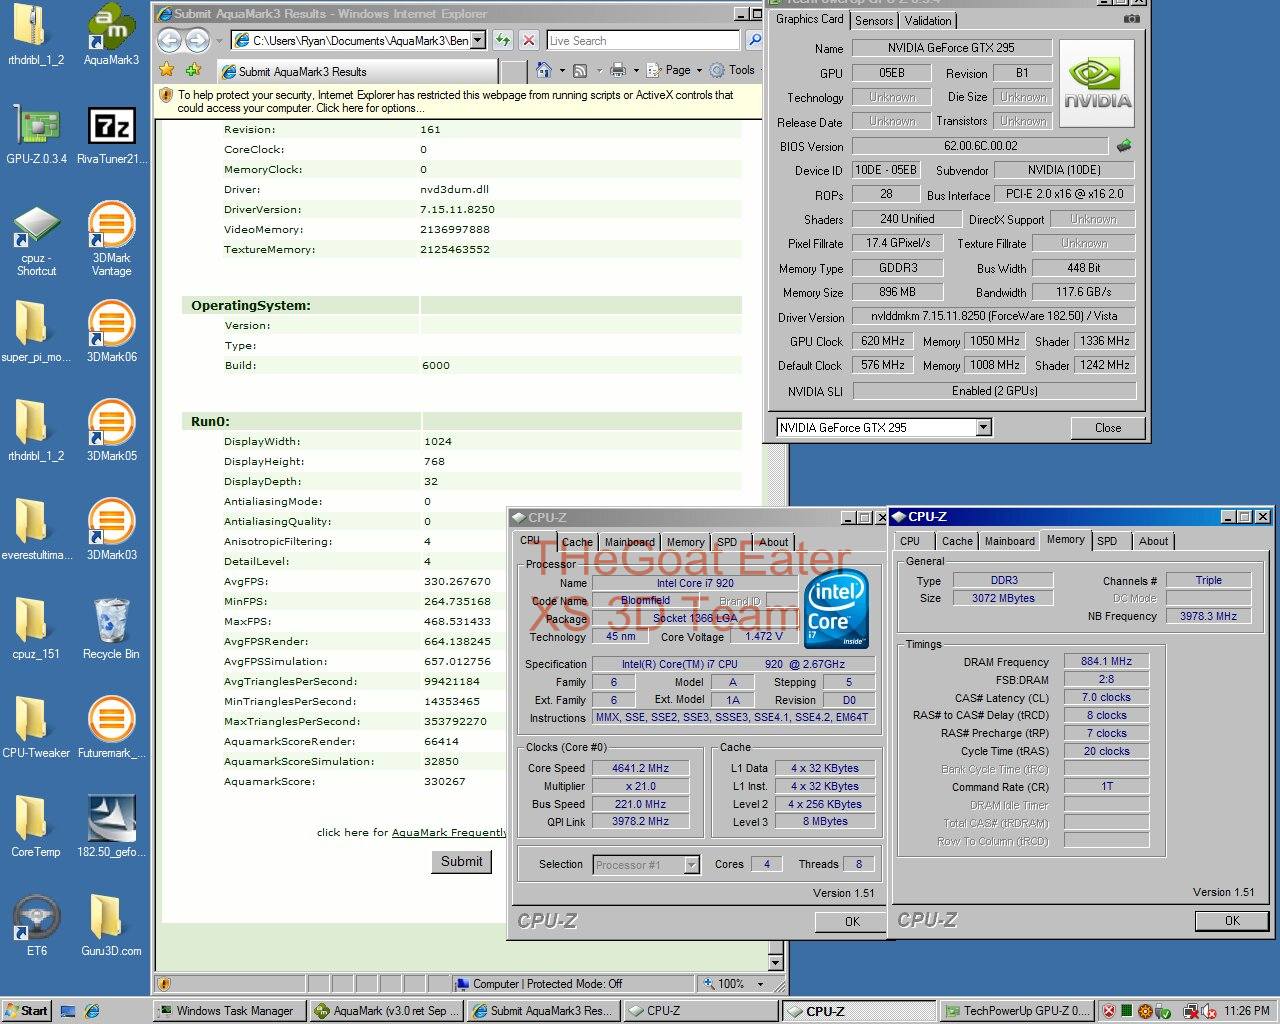This screenshot has width=1280, height=1024.
Task: Open the blank new tab button in IE
Action: click(513, 71)
